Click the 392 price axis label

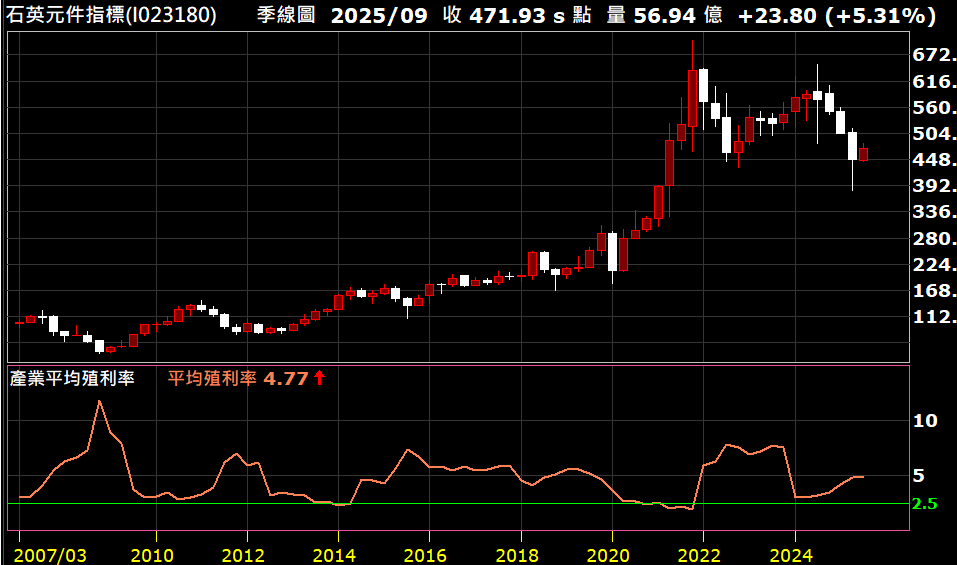click(933, 186)
